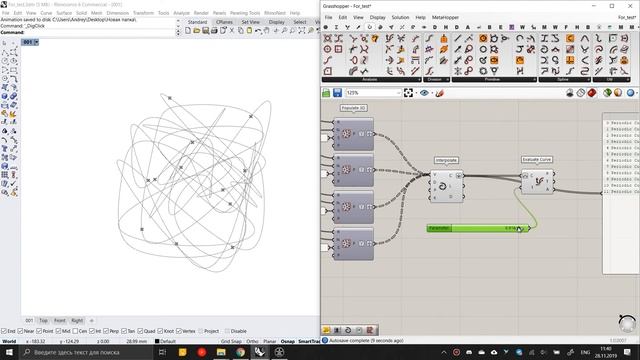This screenshot has width=640, height=360.
Task: Click the red preview mode icon in Grasshopper toolbar
Action: click(592, 93)
